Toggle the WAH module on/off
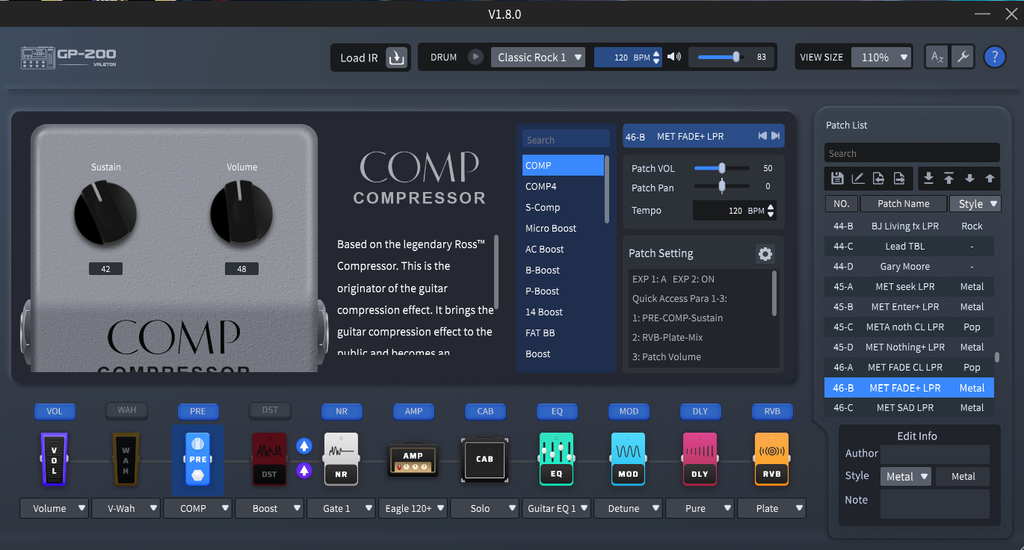Screen dimensions: 1024x550 tap(127, 410)
